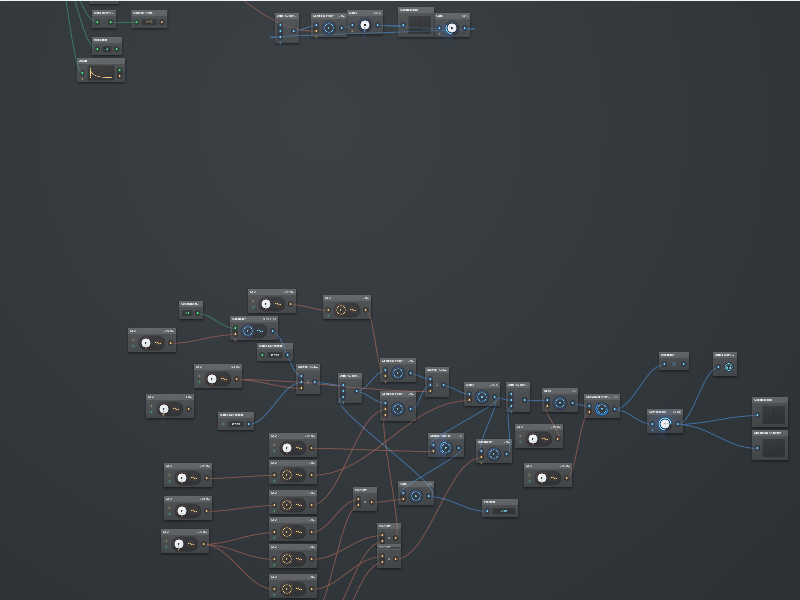Select the dark display node in the upper chain

pos(415,24)
